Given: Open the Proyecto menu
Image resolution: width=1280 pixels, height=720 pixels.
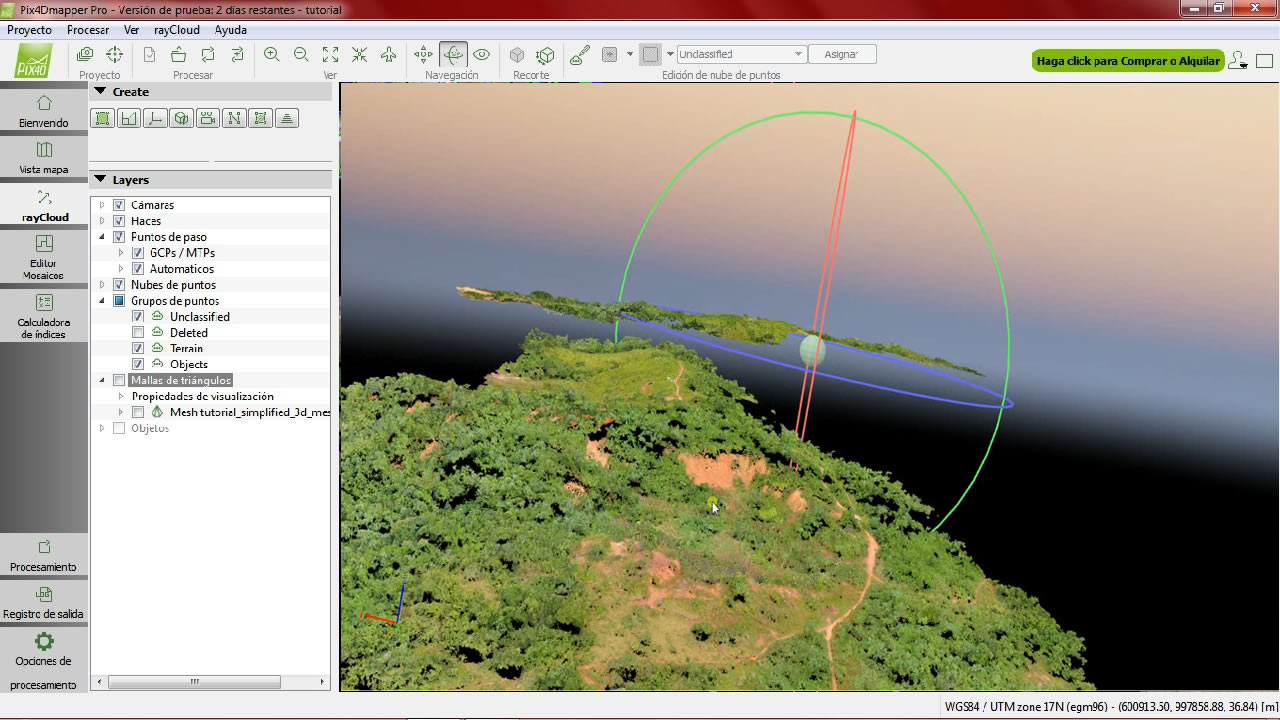Looking at the screenshot, I should click(29, 30).
